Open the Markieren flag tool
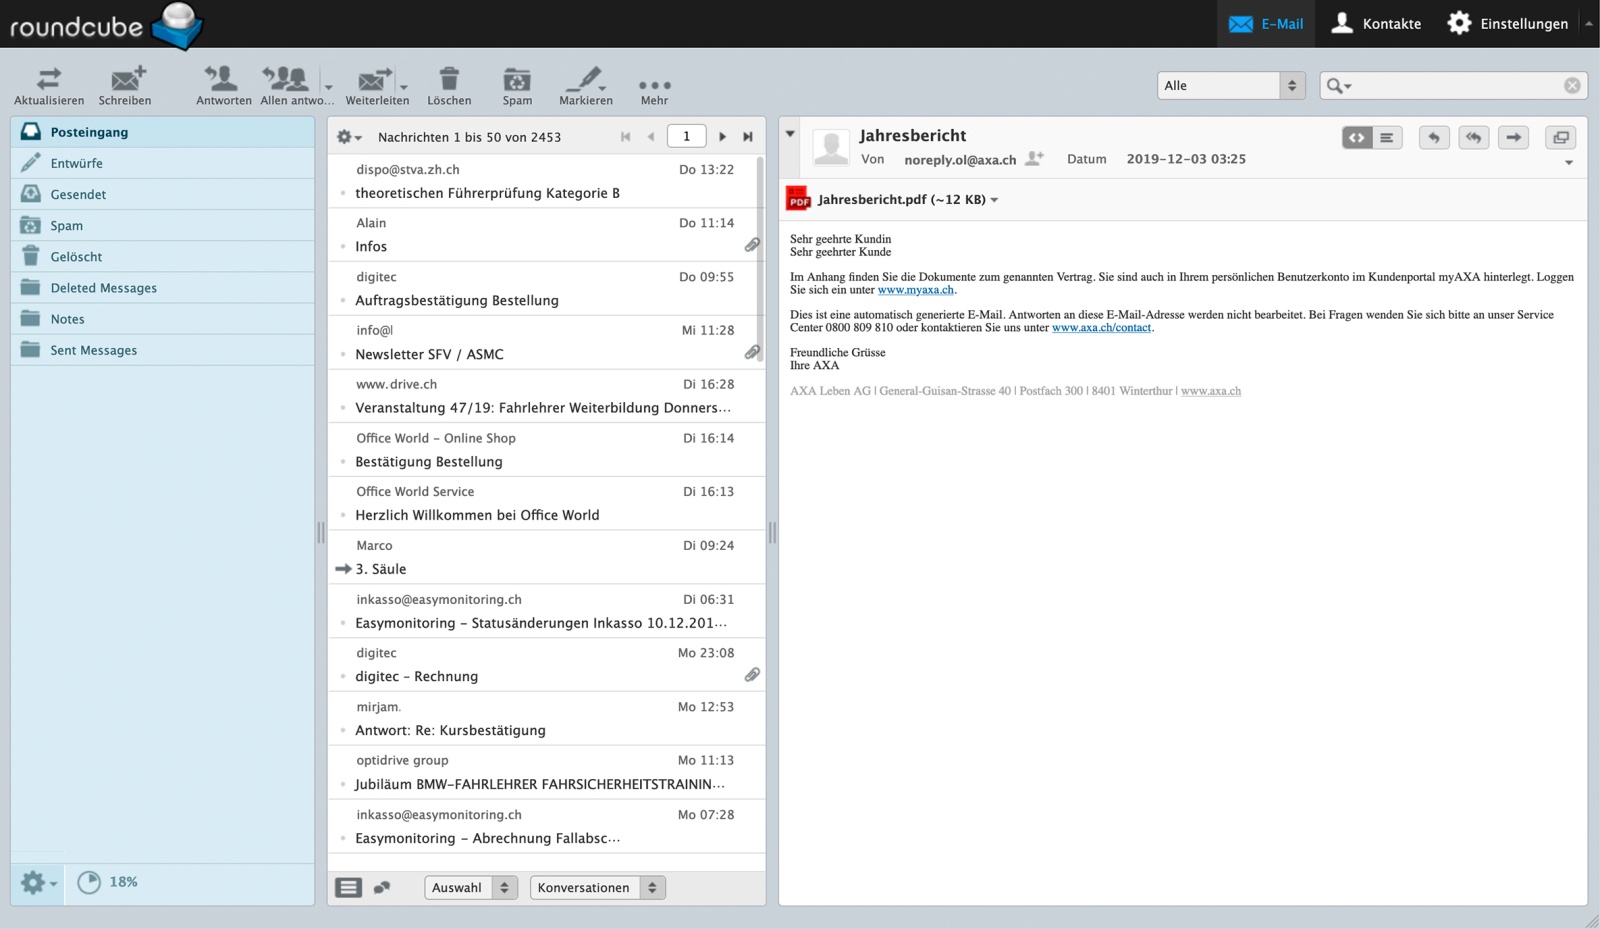Screen dimensions: 1600x929 coord(586,78)
